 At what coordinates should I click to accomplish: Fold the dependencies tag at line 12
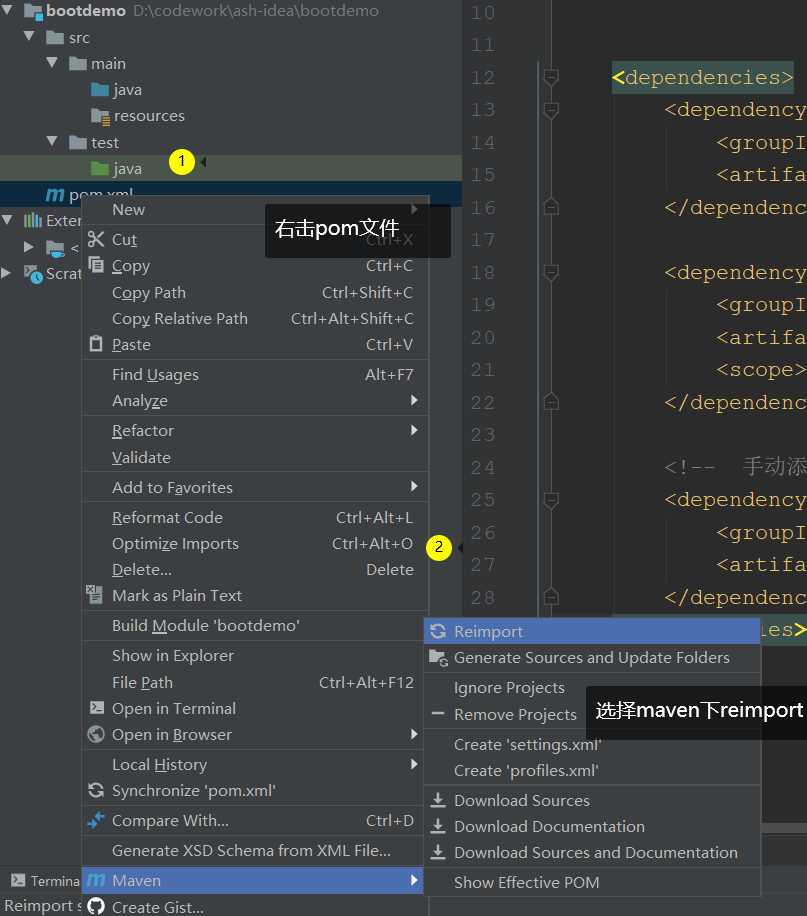pyautogui.click(x=550, y=77)
